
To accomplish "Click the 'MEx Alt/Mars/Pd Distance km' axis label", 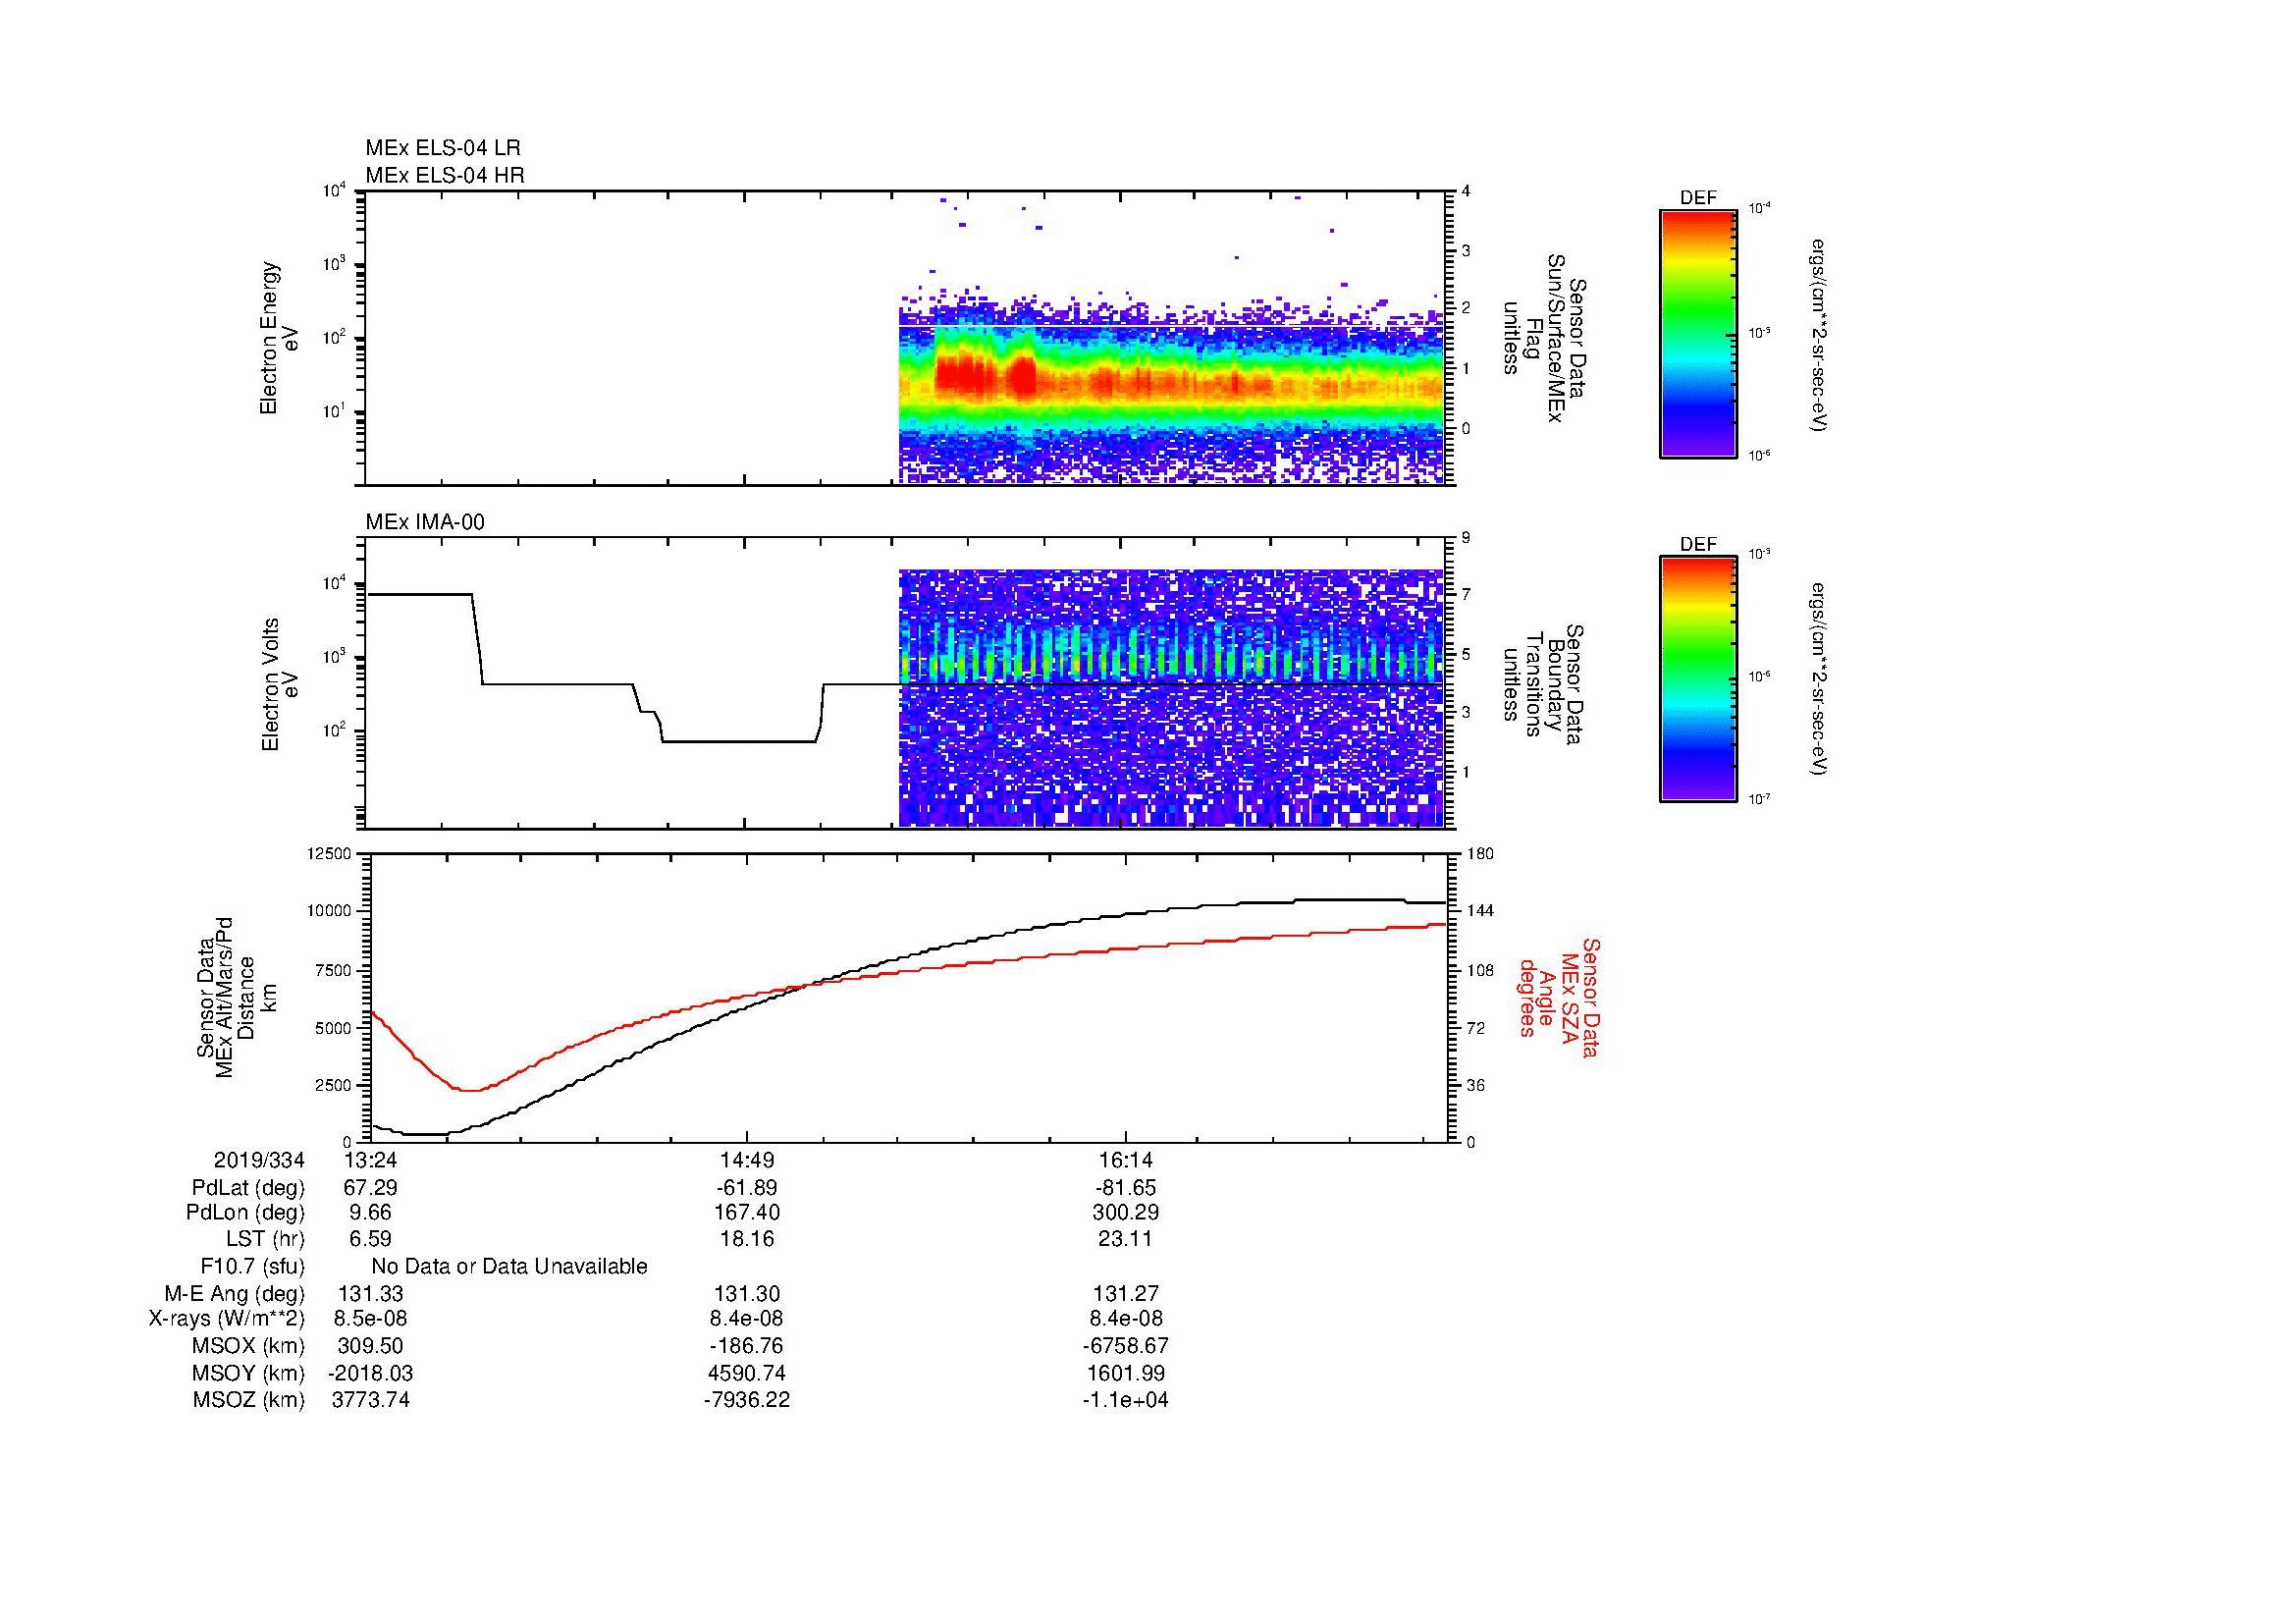I will (239, 998).
